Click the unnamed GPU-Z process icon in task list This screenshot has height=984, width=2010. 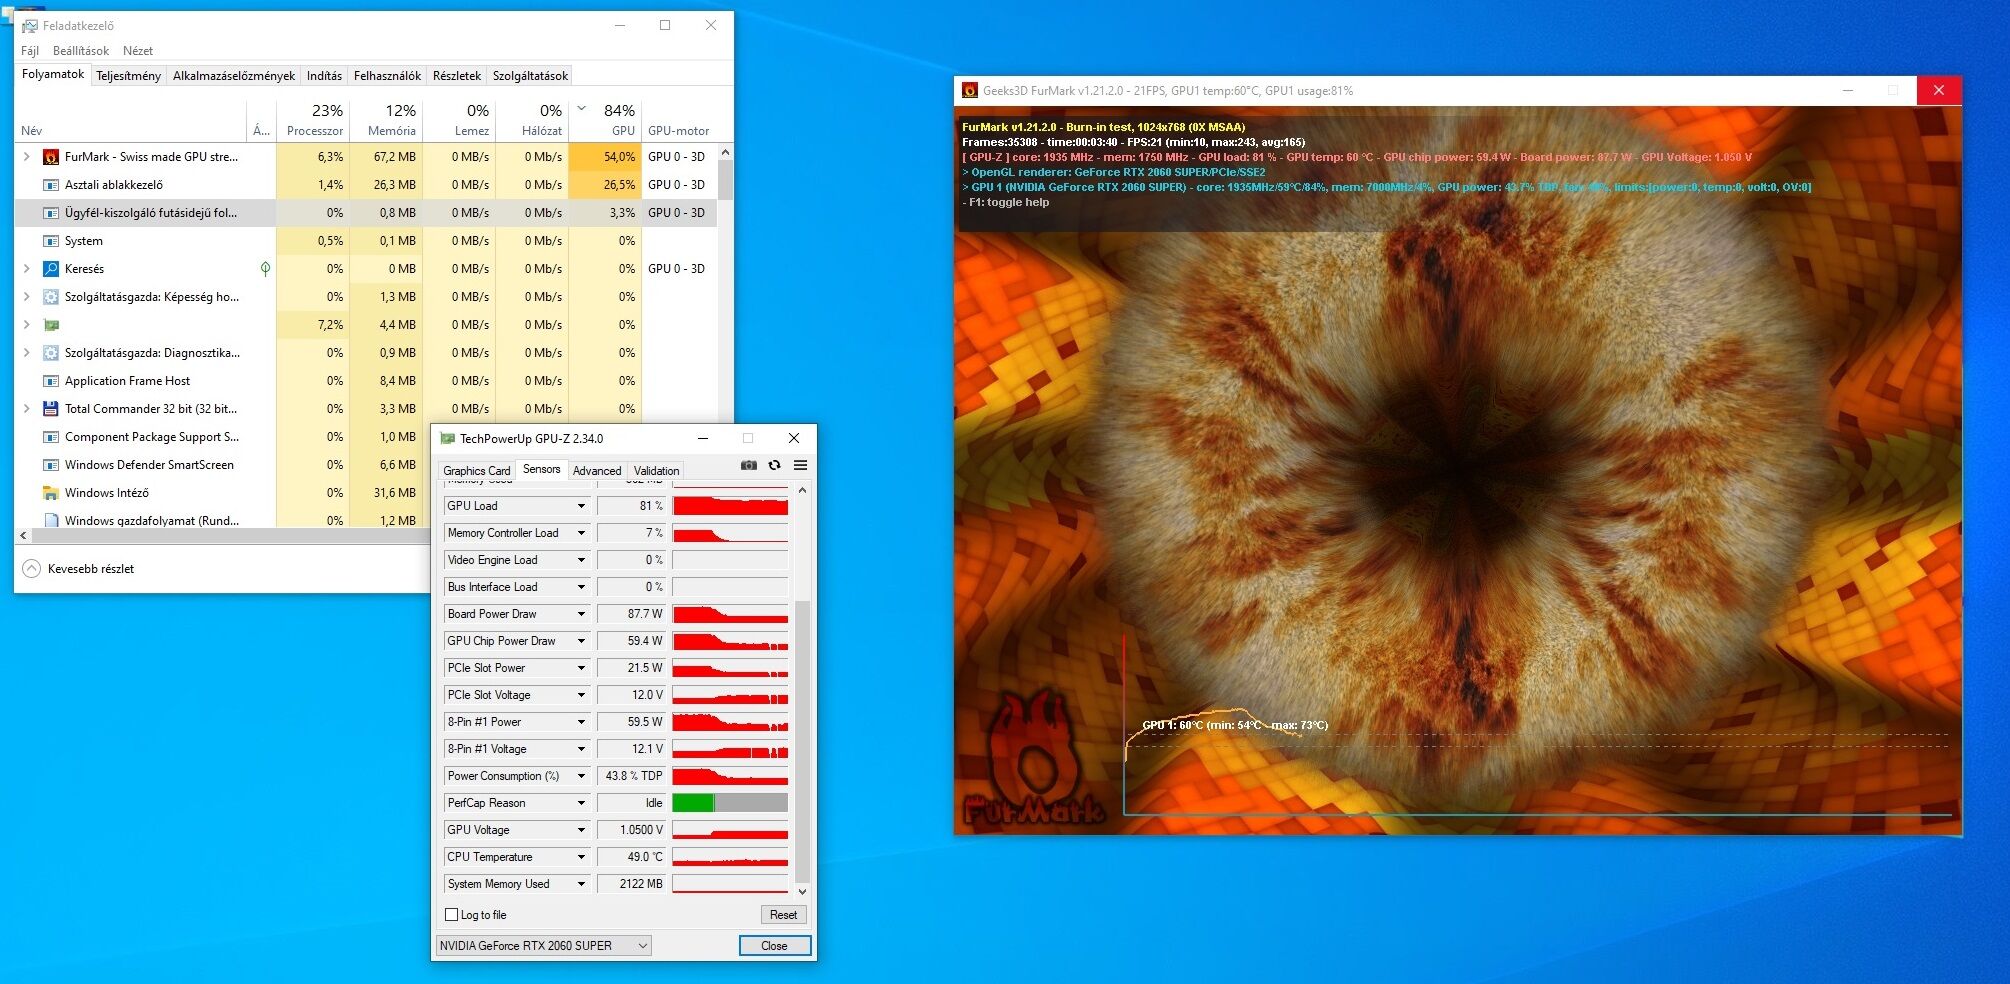coord(51,325)
